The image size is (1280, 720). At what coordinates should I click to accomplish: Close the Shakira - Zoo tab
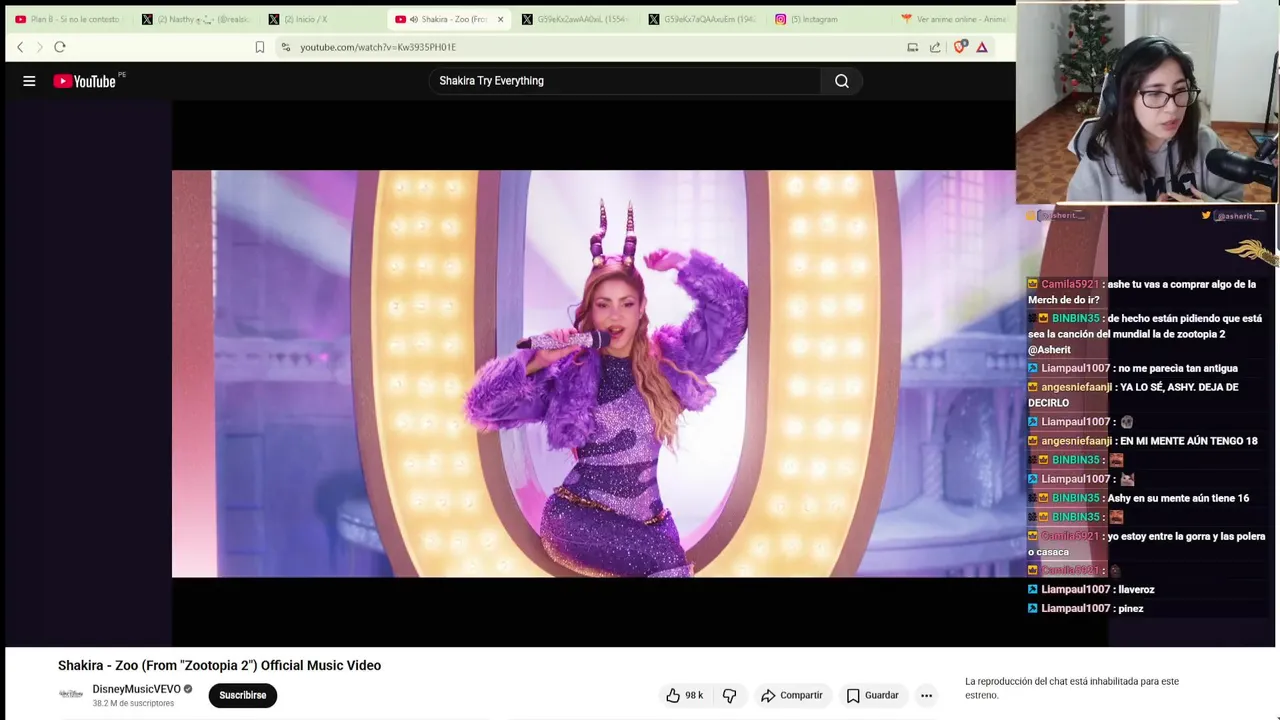point(500,19)
